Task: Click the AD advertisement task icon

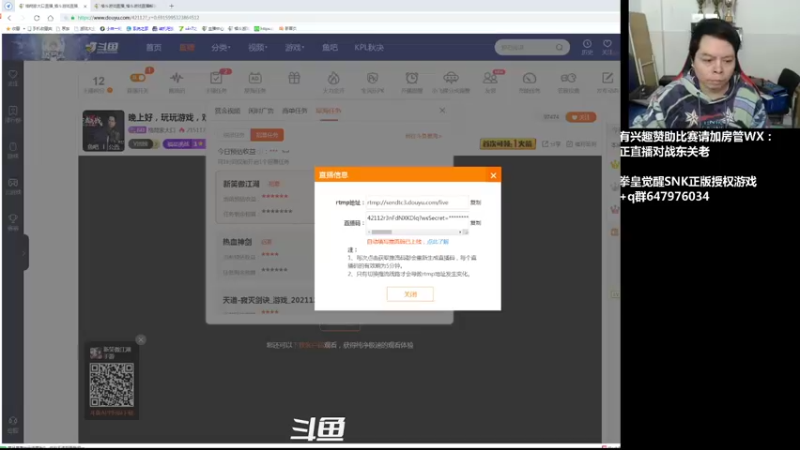Action: point(255,78)
